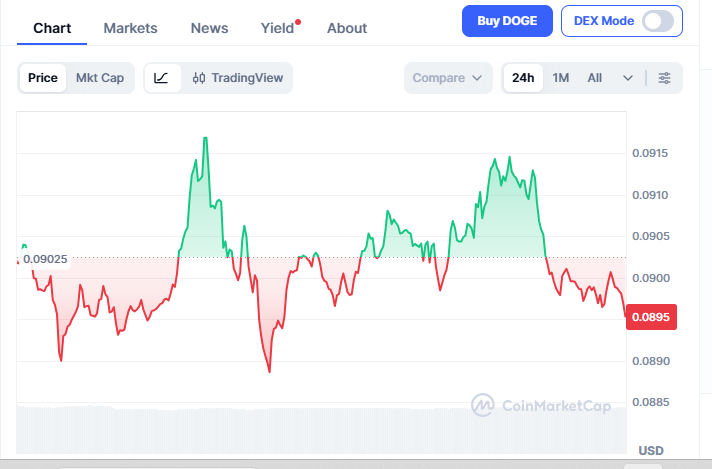Open the News tab
The width and height of the screenshot is (712, 469).
click(x=209, y=28)
